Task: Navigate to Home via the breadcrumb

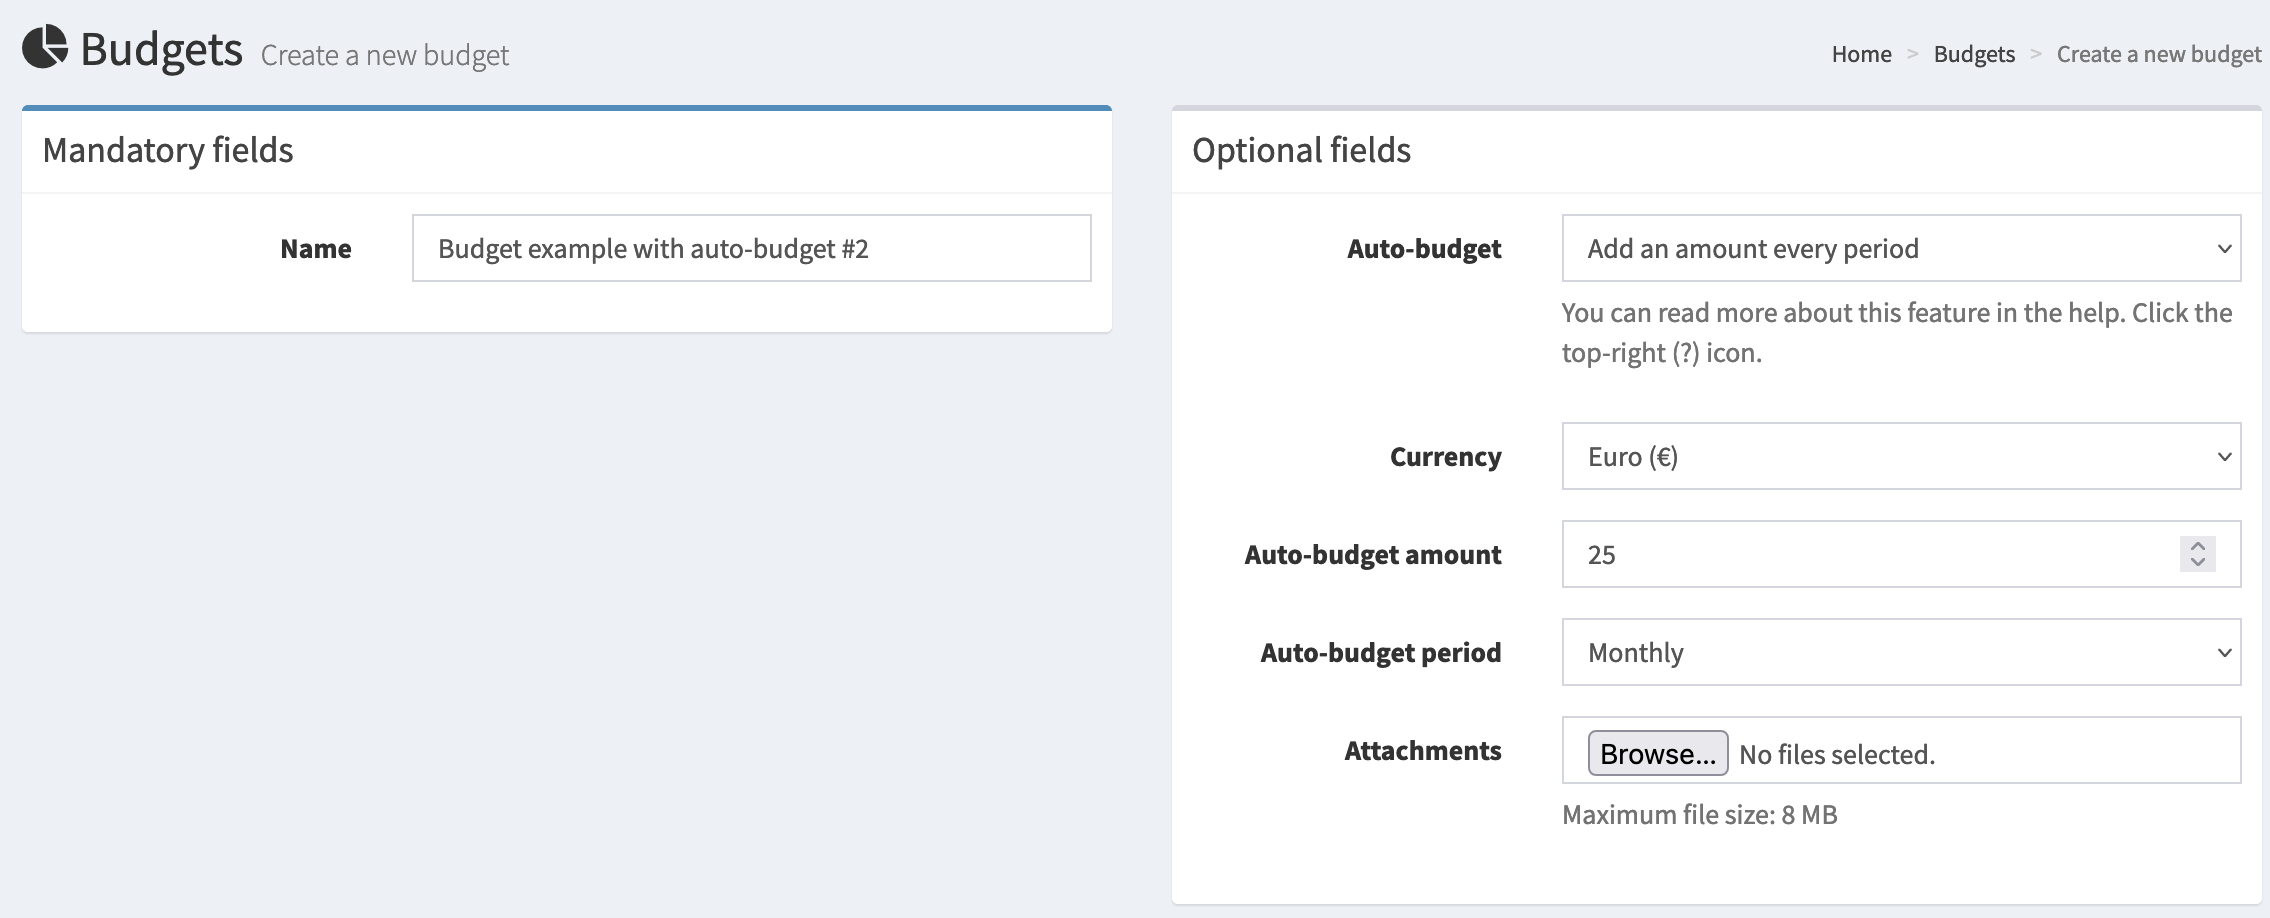Action: click(x=1861, y=53)
